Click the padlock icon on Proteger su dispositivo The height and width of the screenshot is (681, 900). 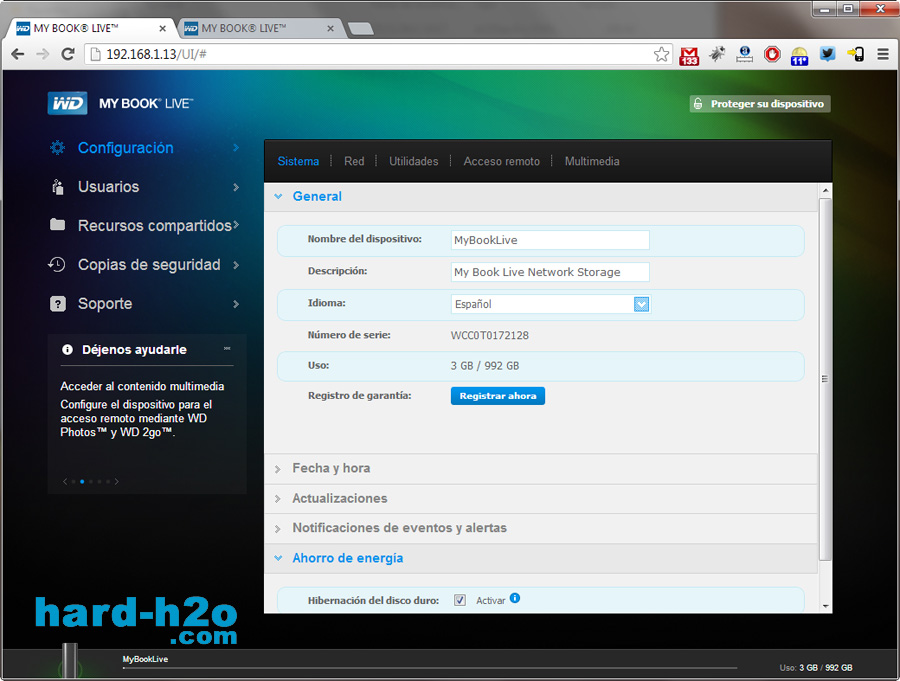698,104
